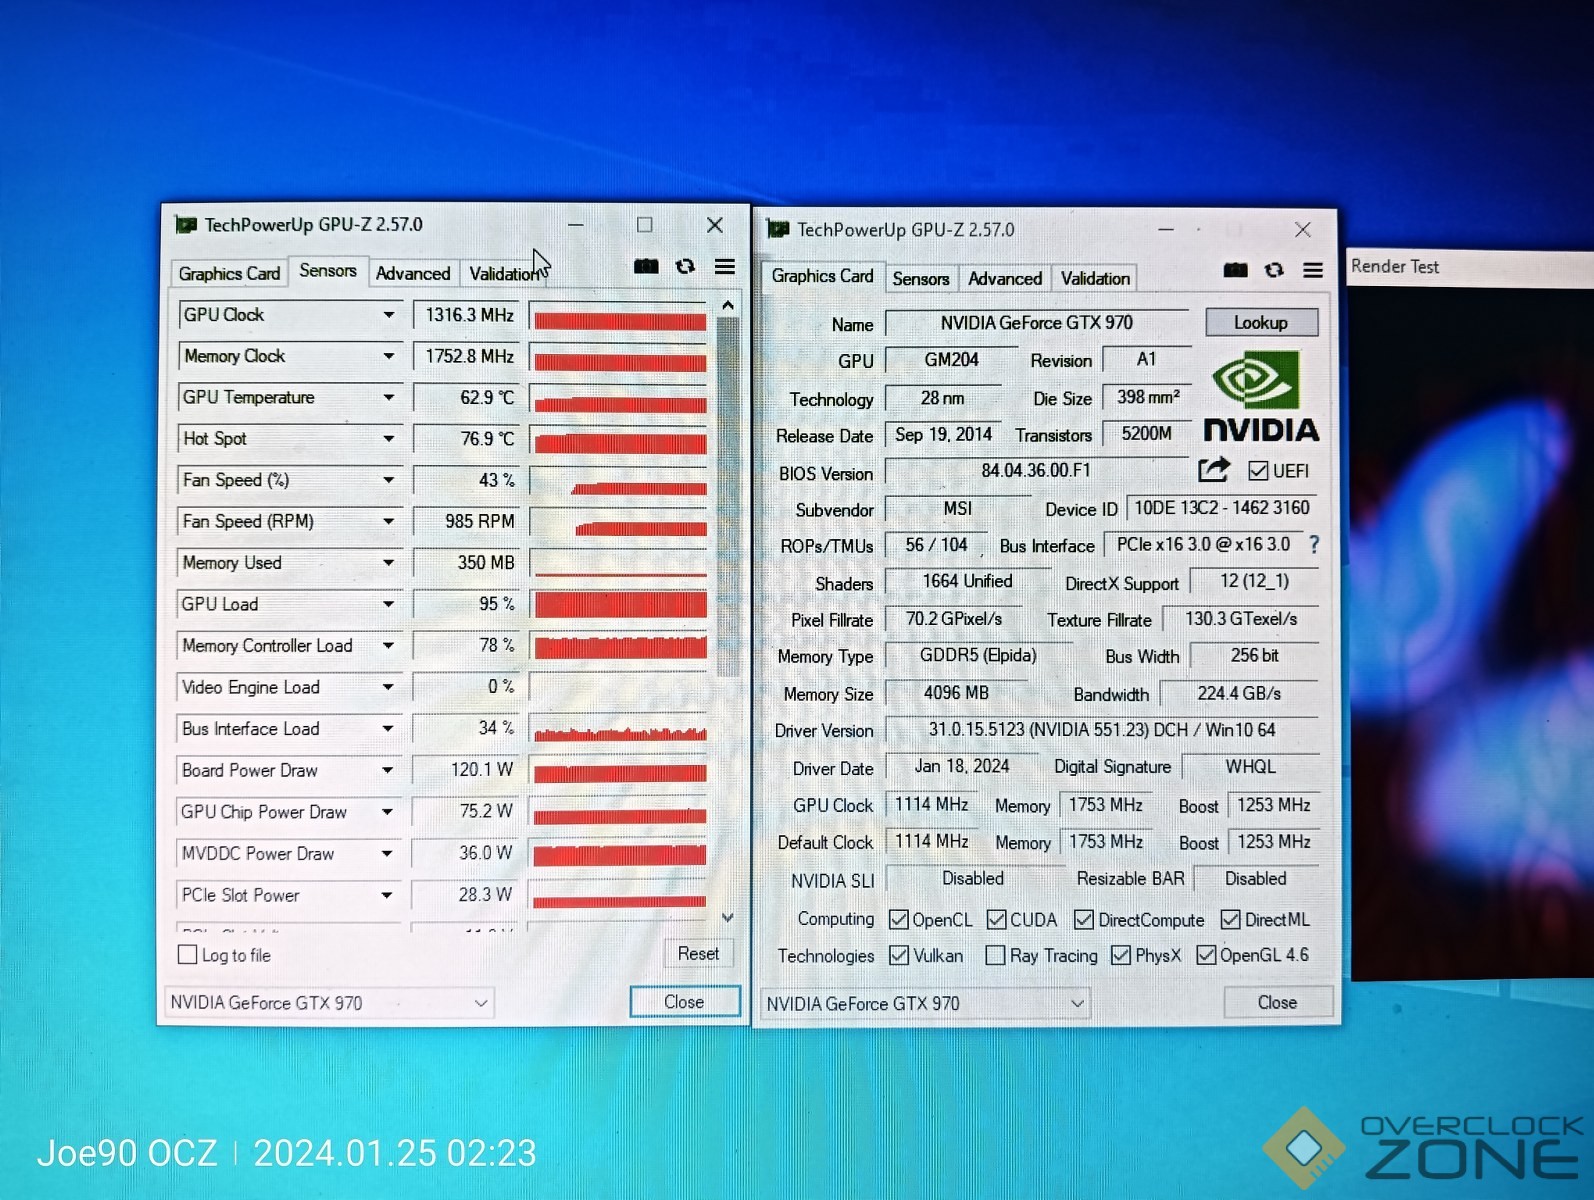Toggle the Vulkan checkbox
The height and width of the screenshot is (1200, 1594).
[x=899, y=956]
